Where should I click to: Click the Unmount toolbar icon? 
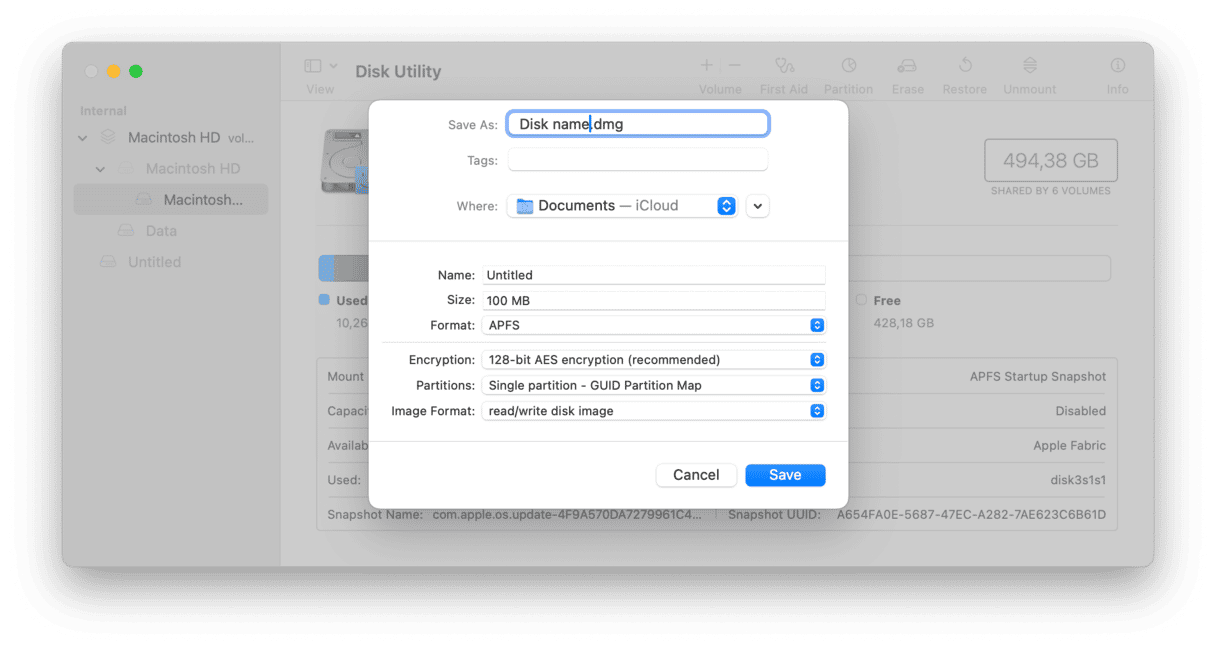(x=1029, y=66)
